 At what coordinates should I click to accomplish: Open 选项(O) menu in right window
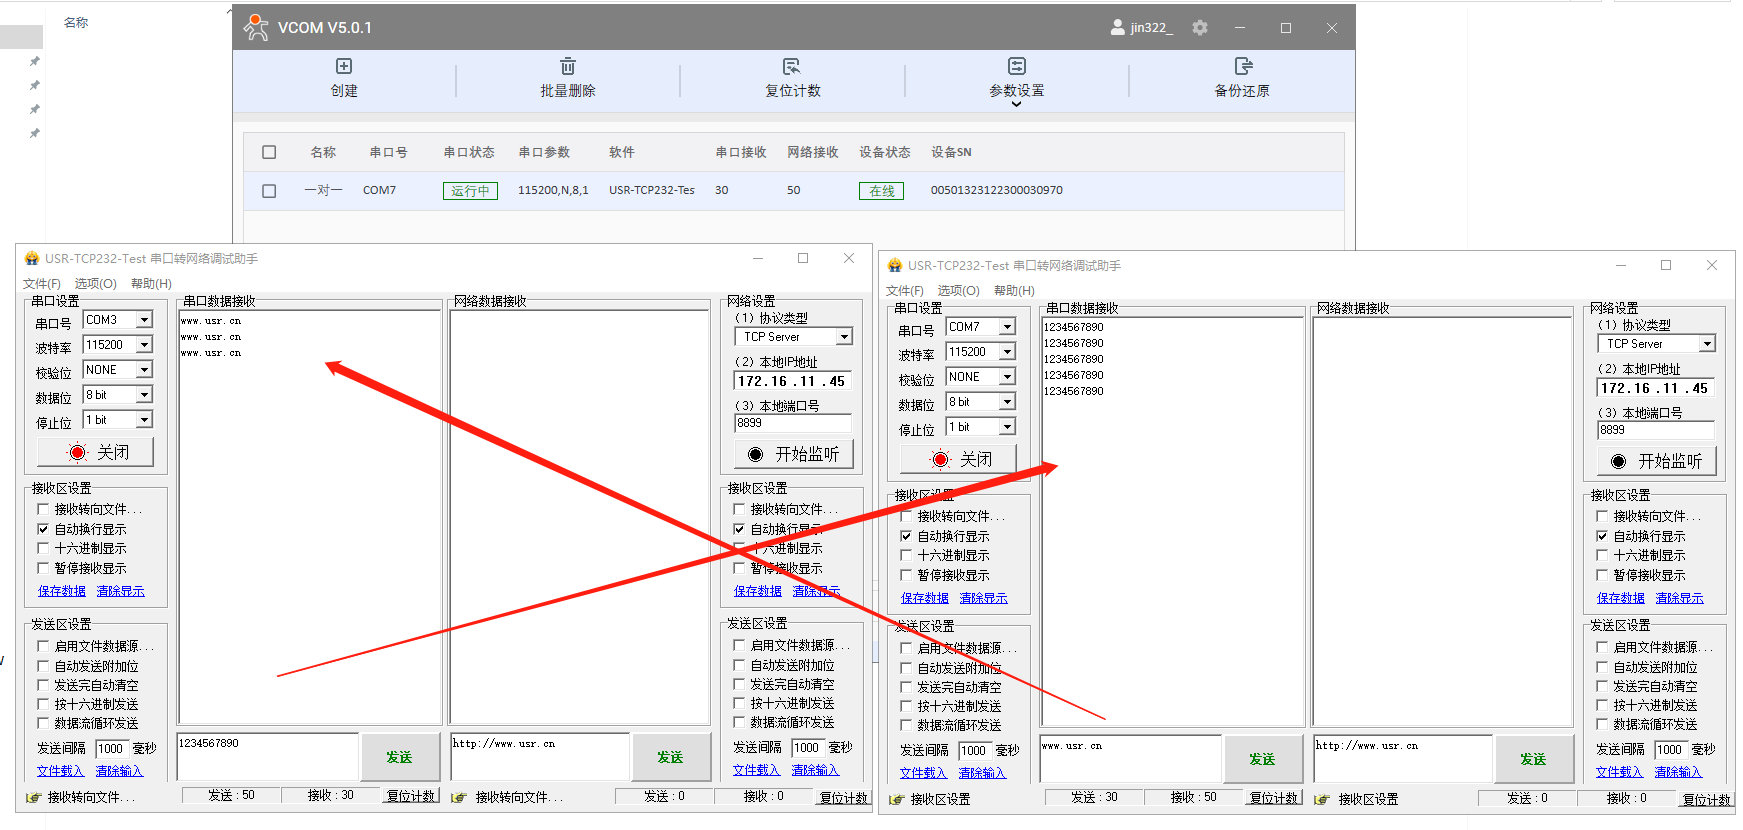pos(958,291)
